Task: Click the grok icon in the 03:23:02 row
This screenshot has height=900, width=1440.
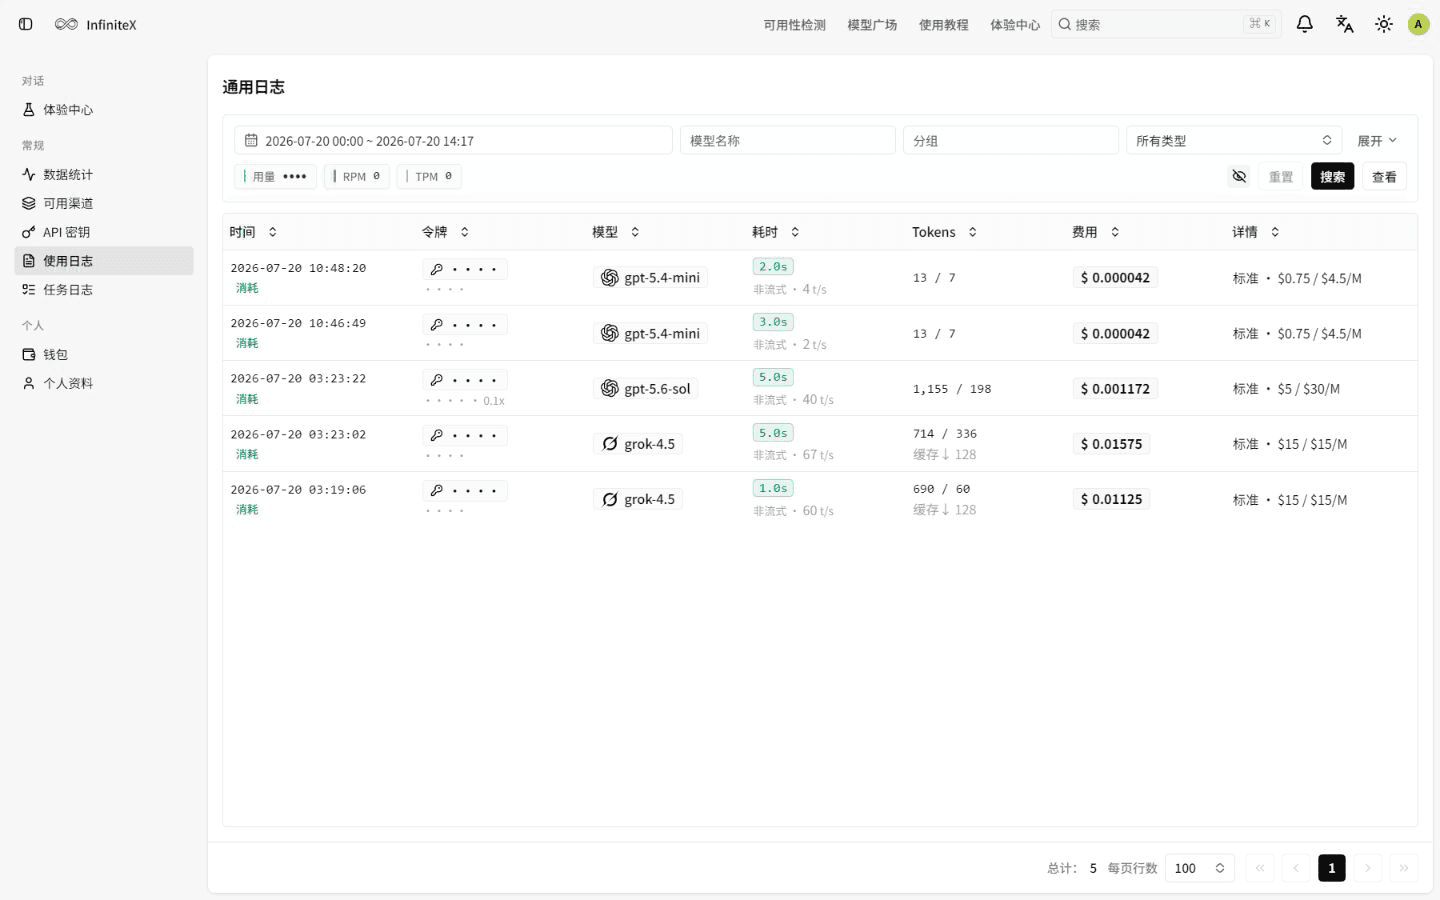Action: pyautogui.click(x=609, y=443)
